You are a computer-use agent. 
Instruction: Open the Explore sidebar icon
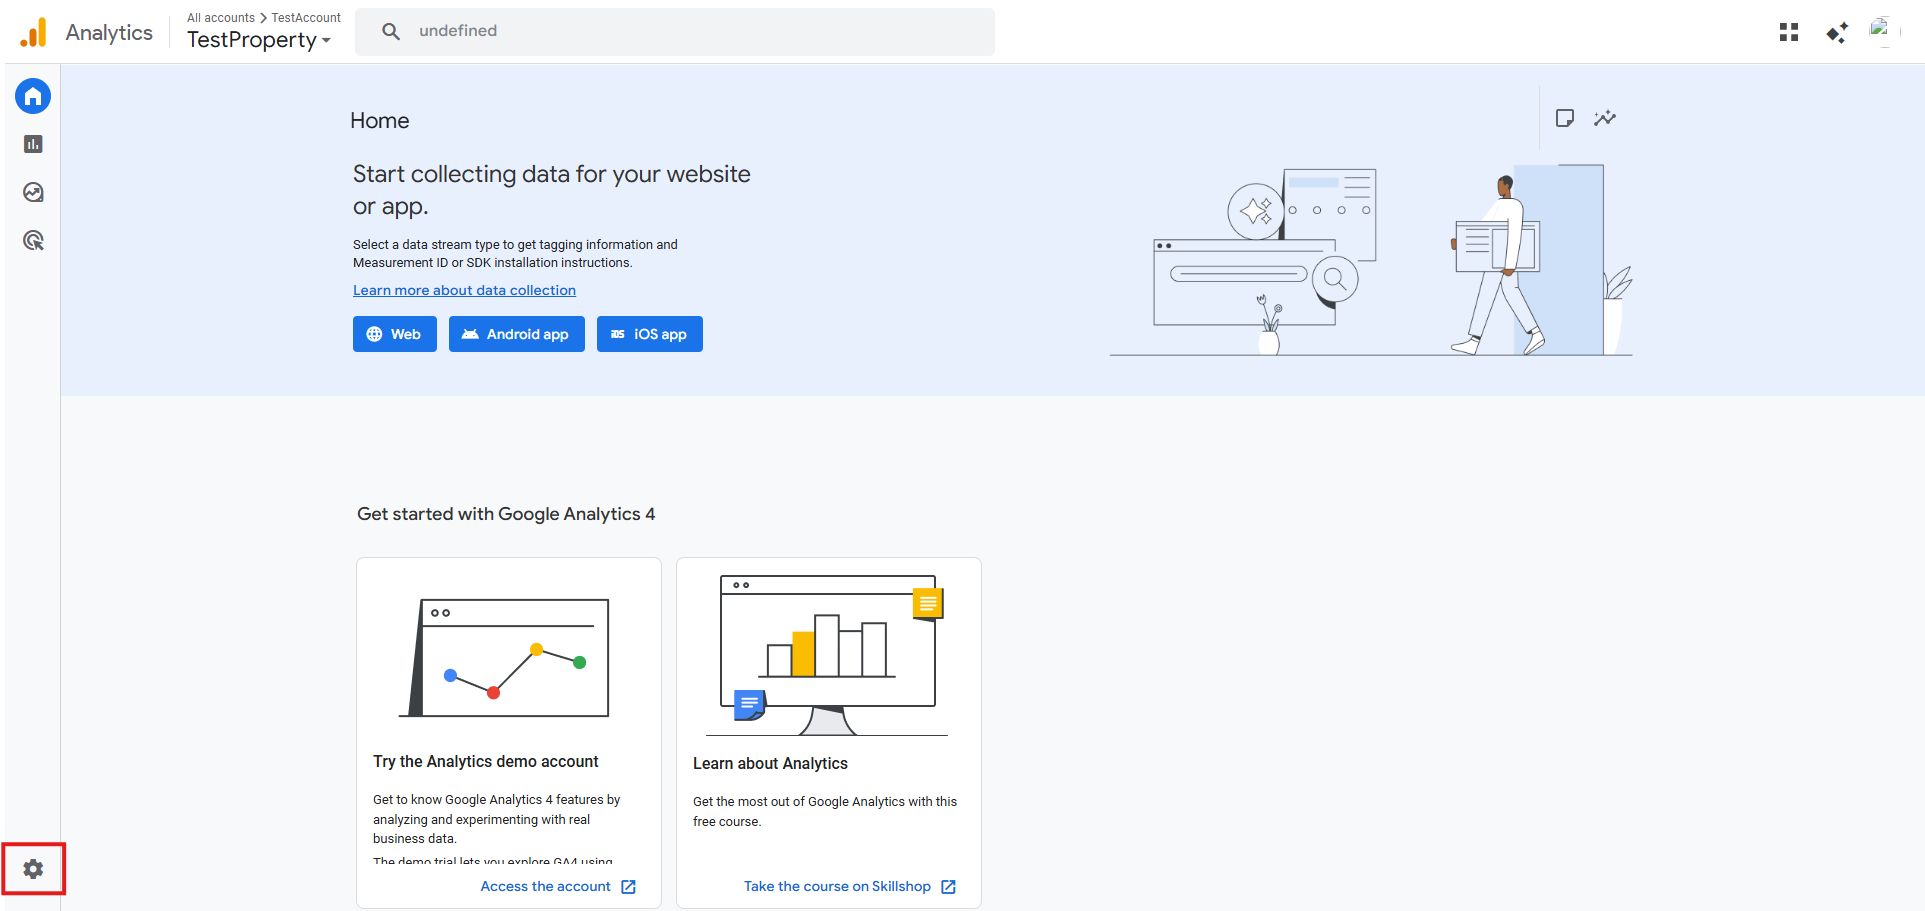coord(33,192)
